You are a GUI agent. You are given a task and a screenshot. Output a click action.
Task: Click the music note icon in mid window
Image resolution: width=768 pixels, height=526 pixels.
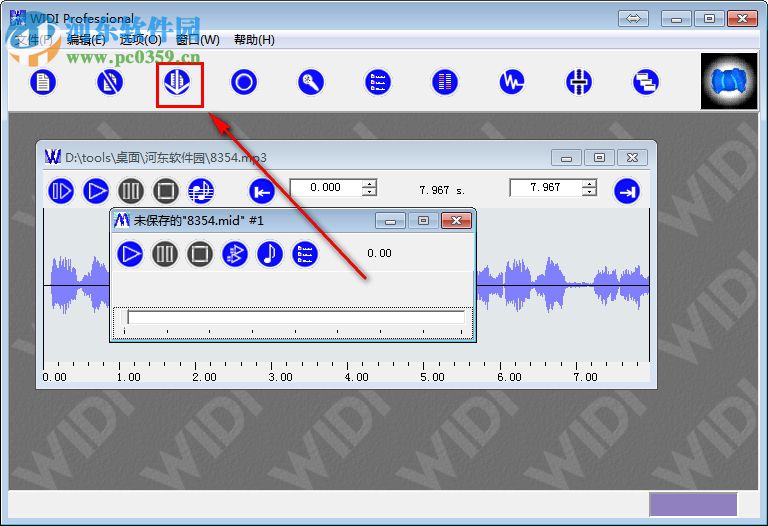(x=270, y=254)
